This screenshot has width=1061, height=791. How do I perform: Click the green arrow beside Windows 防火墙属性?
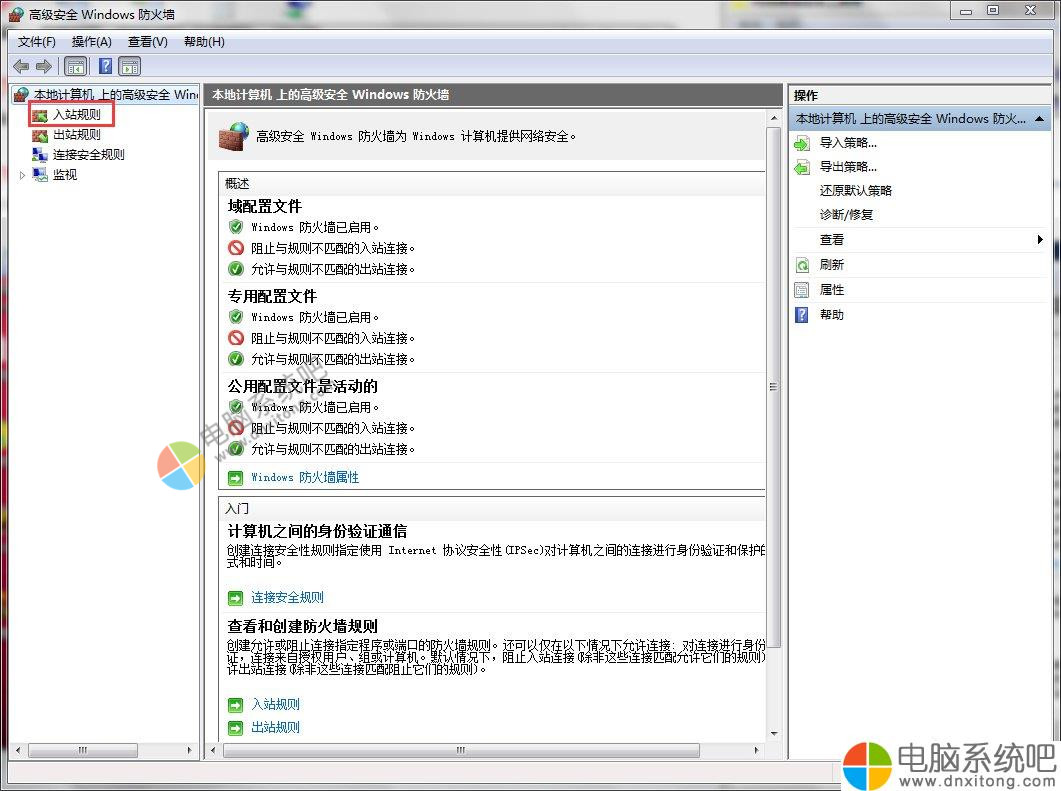tap(235, 478)
